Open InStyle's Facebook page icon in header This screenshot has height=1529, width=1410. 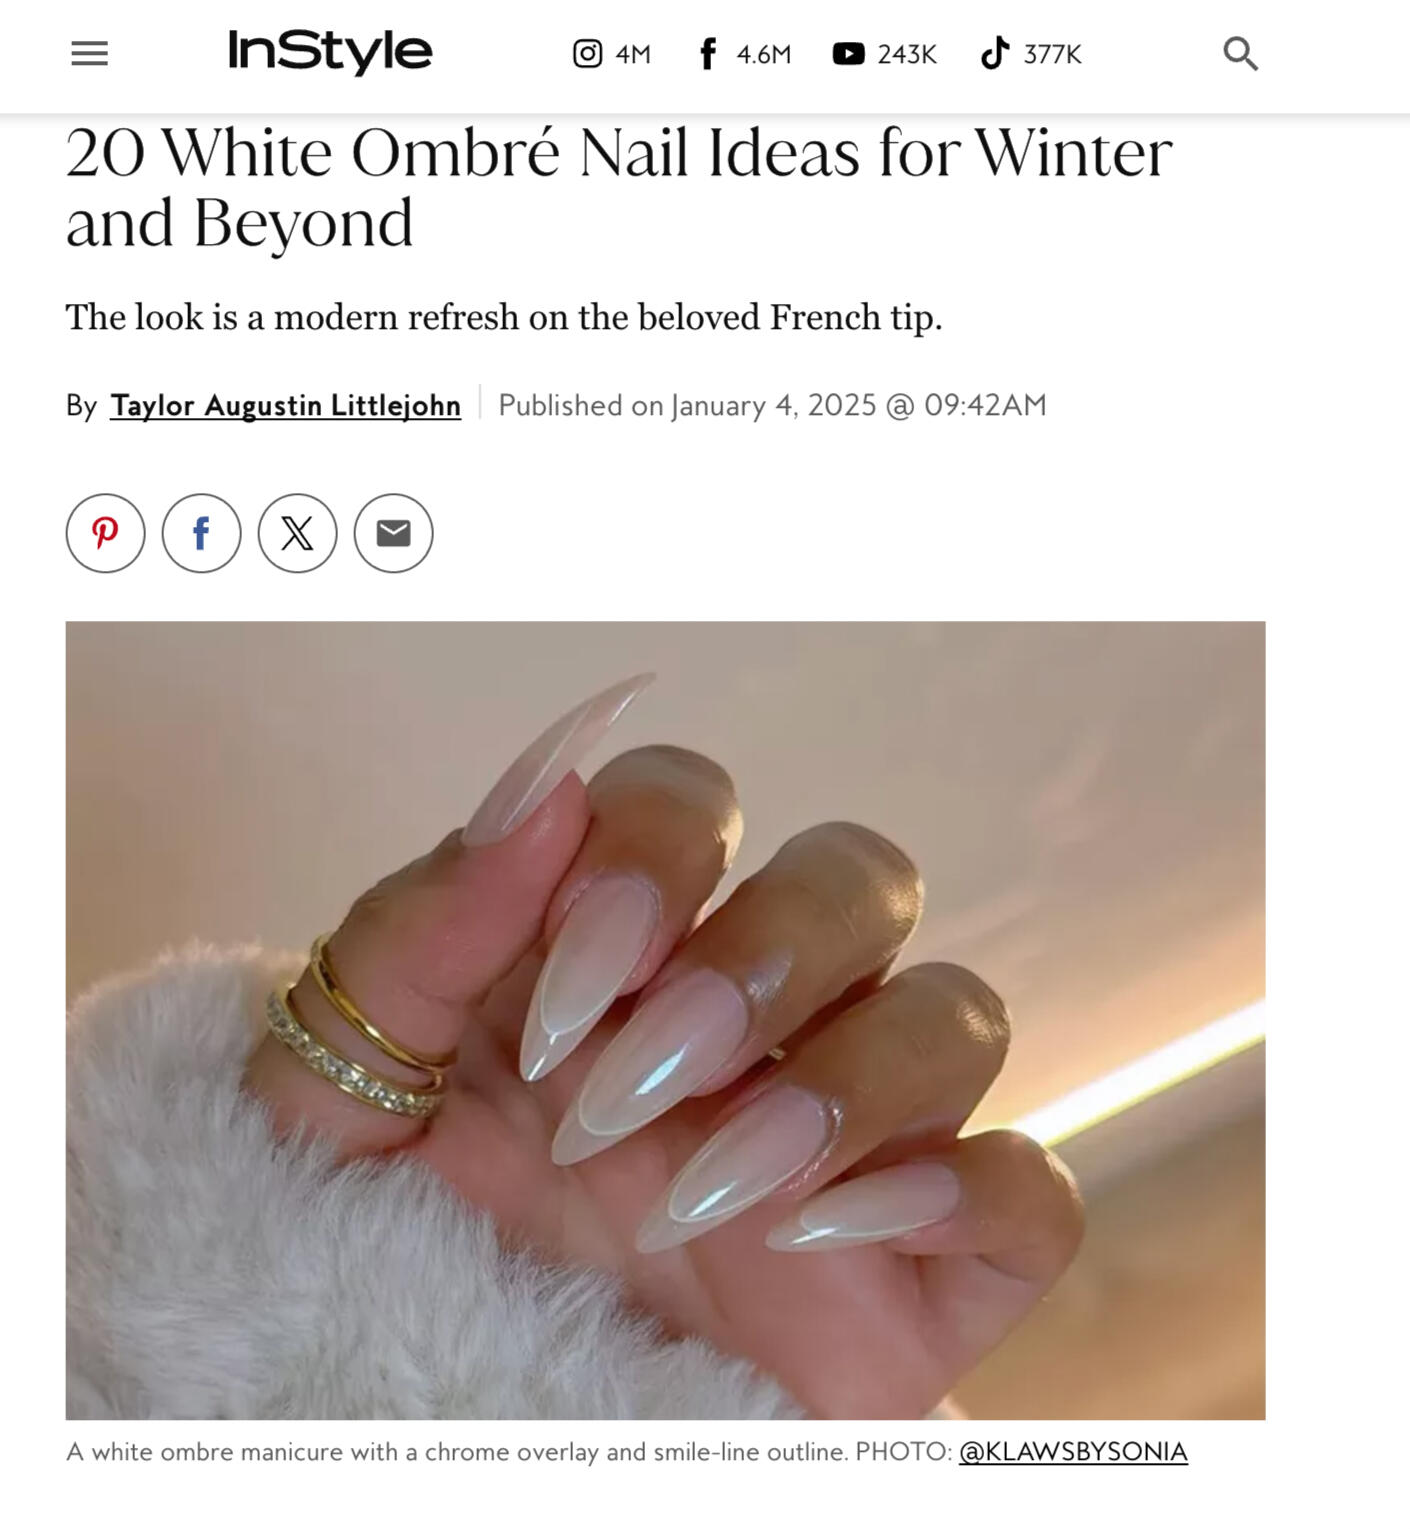(x=707, y=54)
